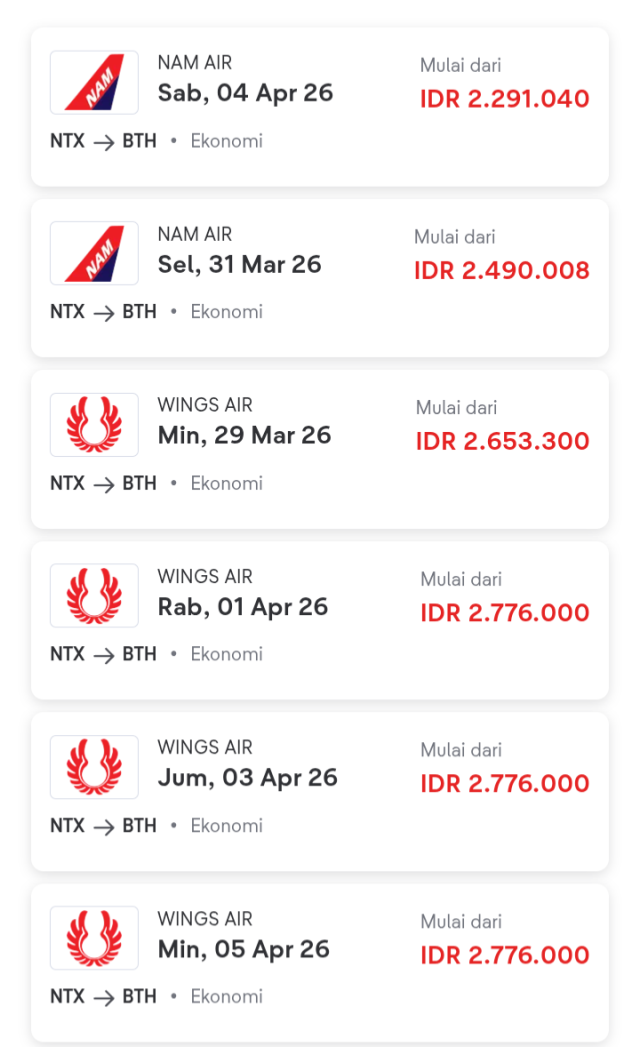640x1047 pixels.
Task: Click the IDR 2.776.000 price for 05 Apr
Action: tap(504, 955)
